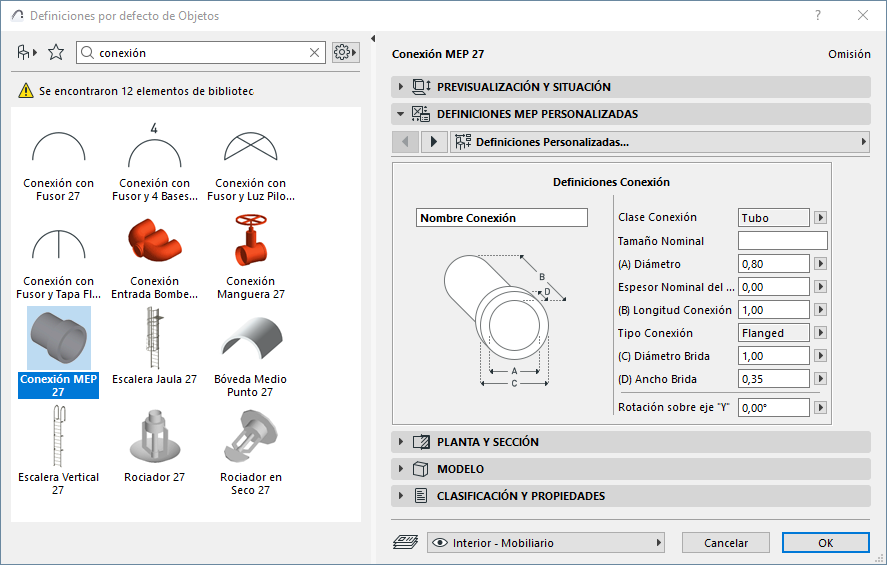Image resolution: width=887 pixels, height=565 pixels.
Task: Expand Previsualización y Situación panel
Action: point(401,87)
